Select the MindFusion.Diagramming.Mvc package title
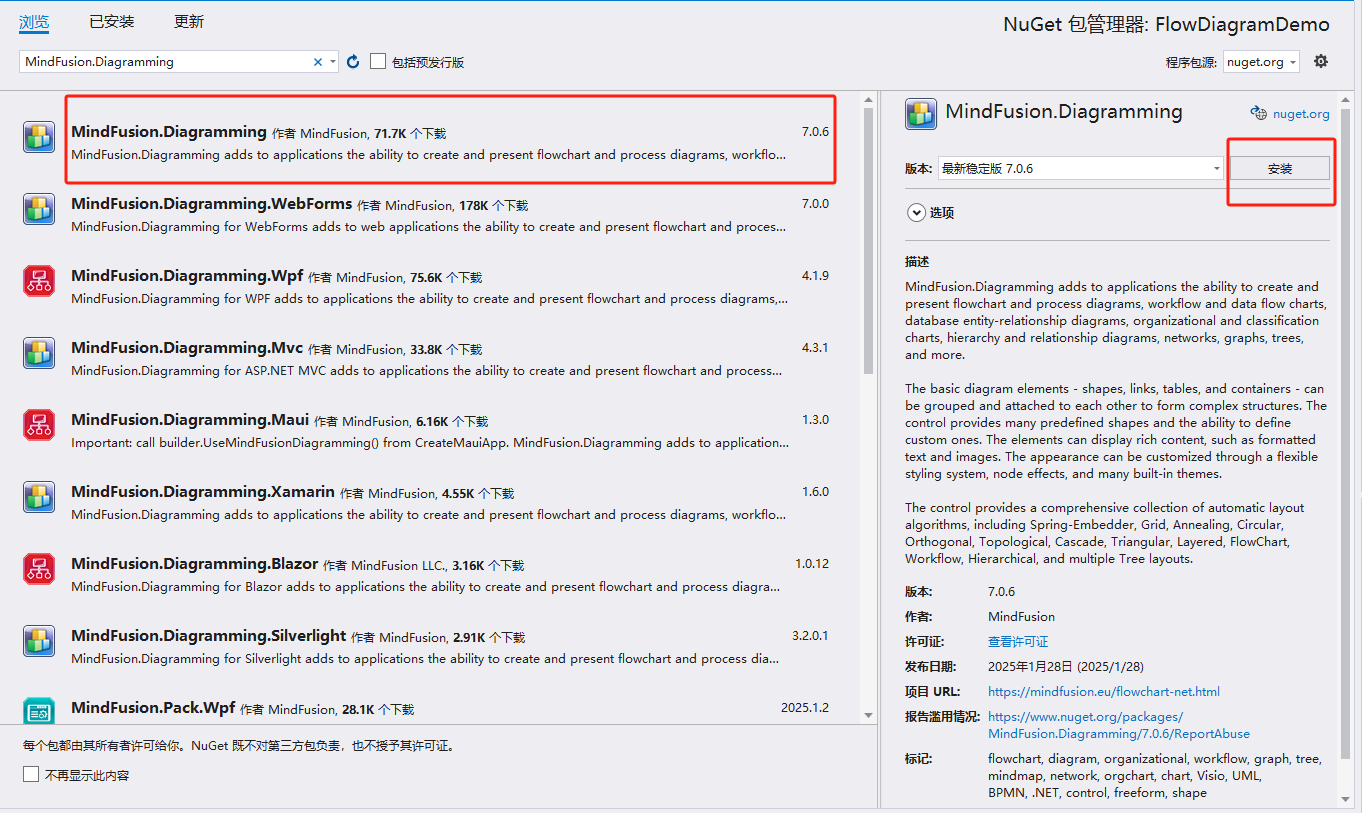This screenshot has height=813, width=1362. [x=187, y=348]
